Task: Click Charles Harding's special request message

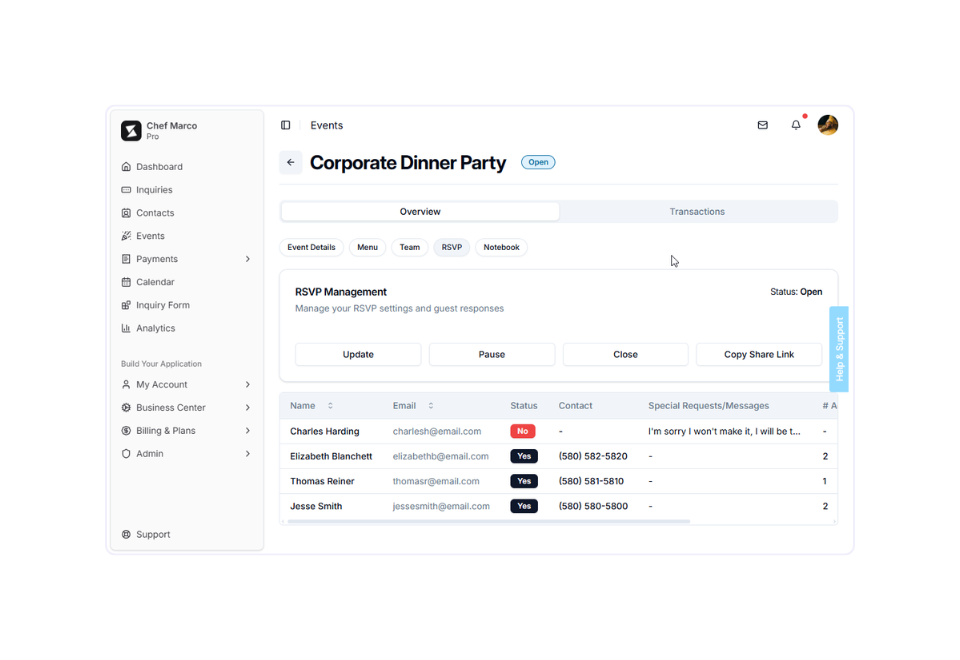Action: (x=724, y=432)
